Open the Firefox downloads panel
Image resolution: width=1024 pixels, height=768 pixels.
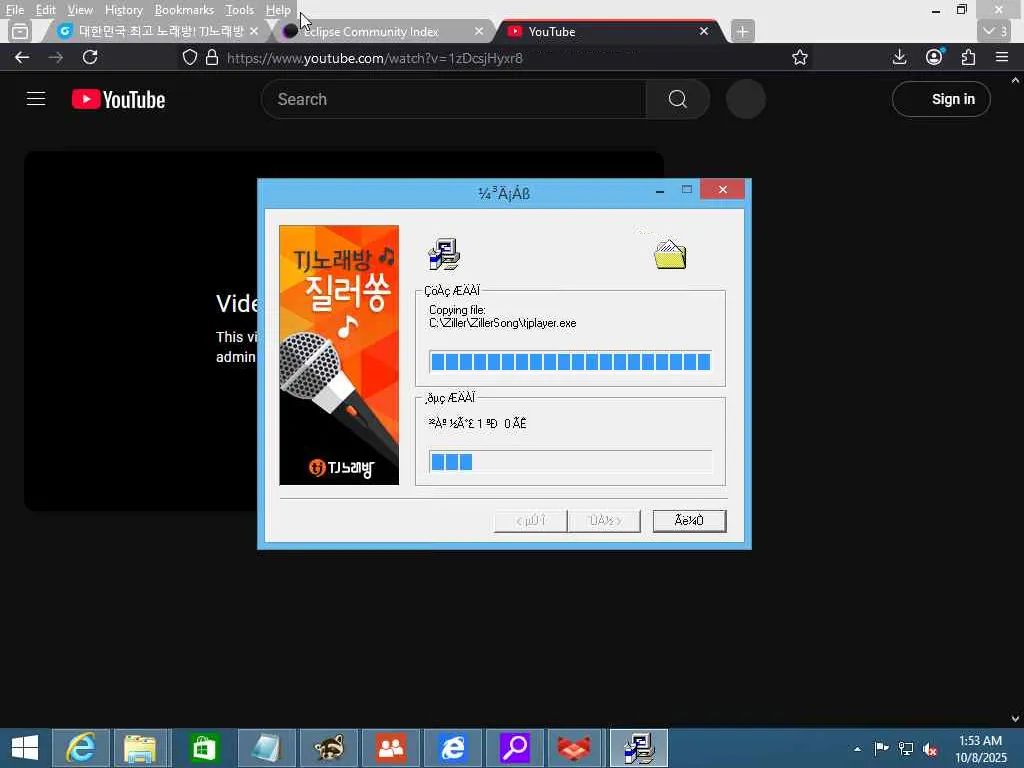tap(899, 57)
